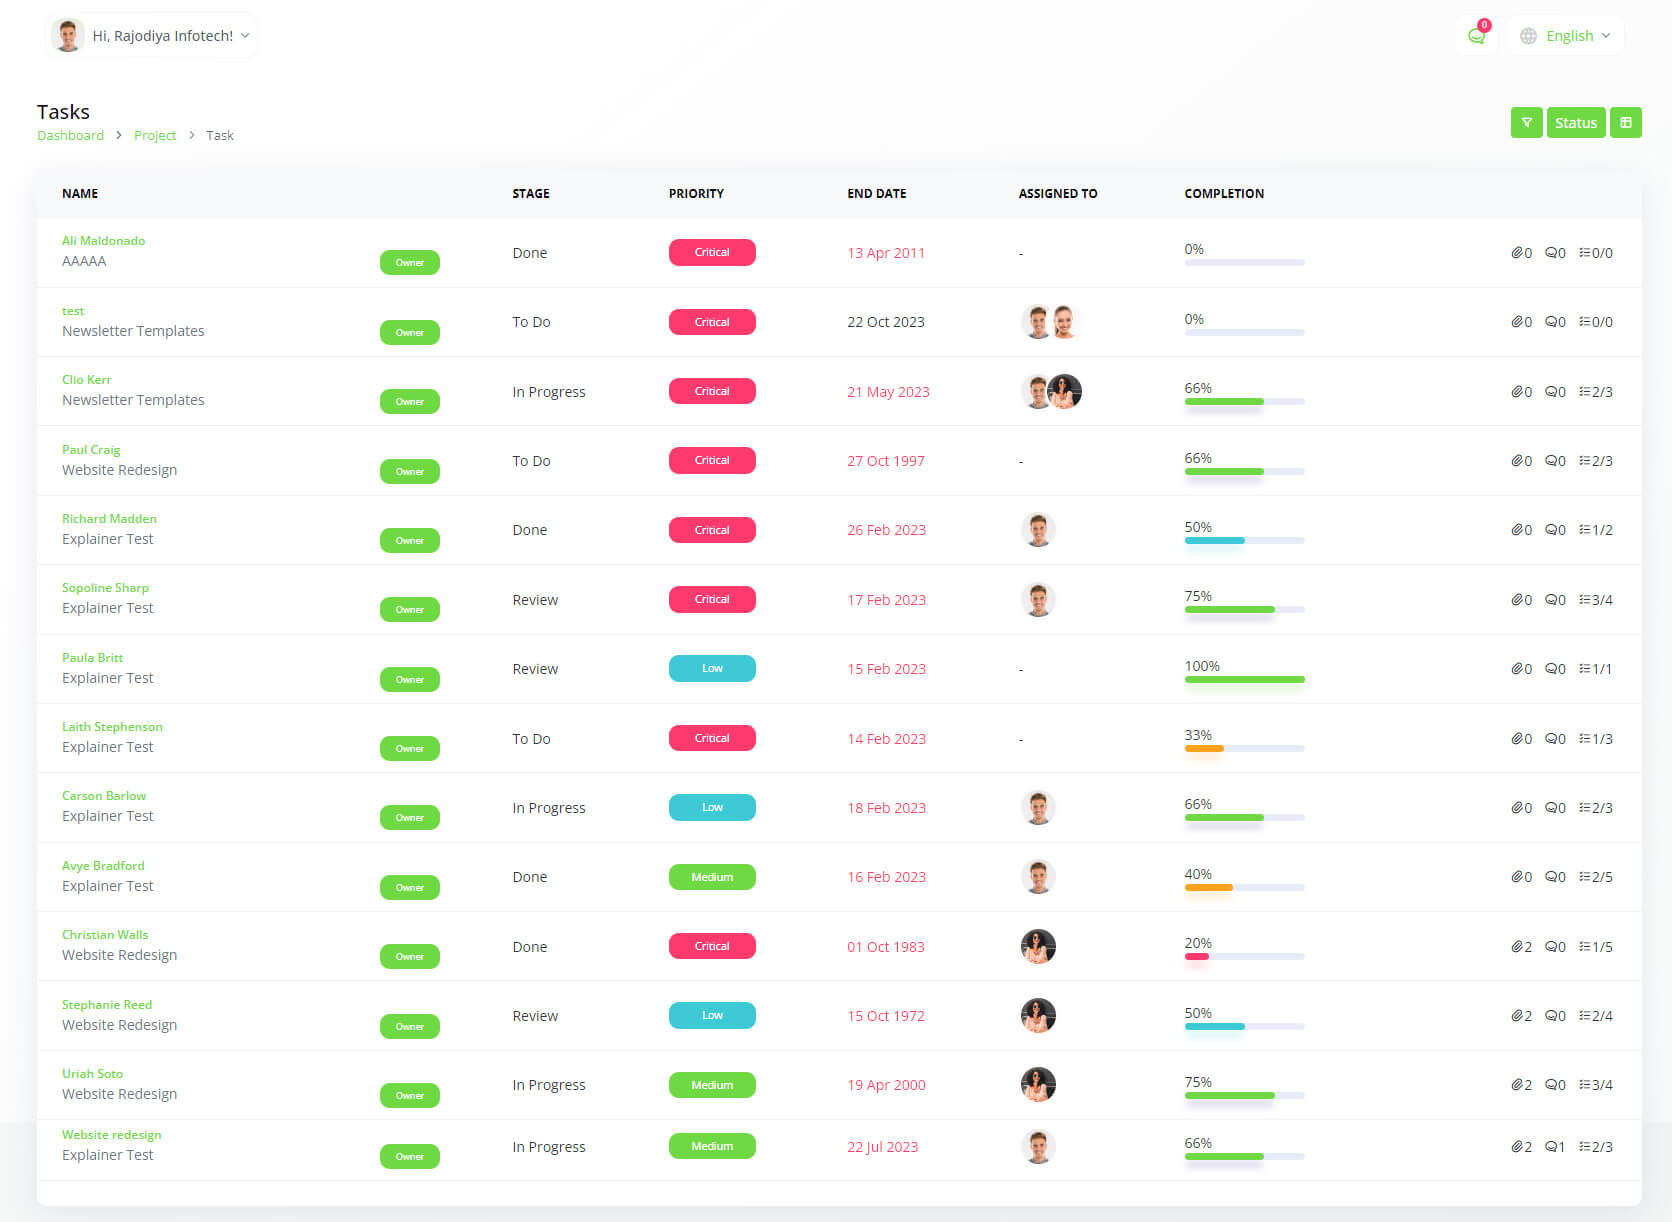The height and width of the screenshot is (1222, 1672).
Task: Click comment icon in Website redesign row
Action: tap(1551, 1147)
